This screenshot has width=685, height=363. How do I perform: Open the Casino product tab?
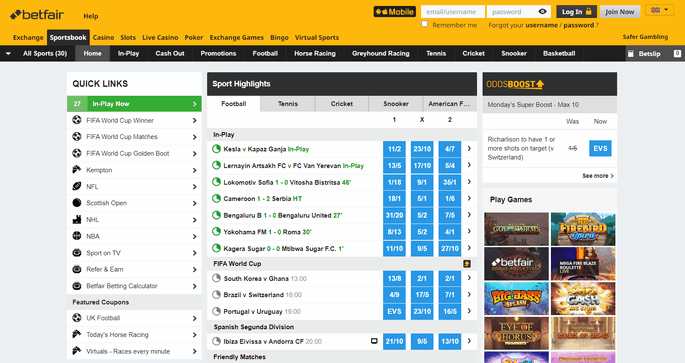click(104, 38)
